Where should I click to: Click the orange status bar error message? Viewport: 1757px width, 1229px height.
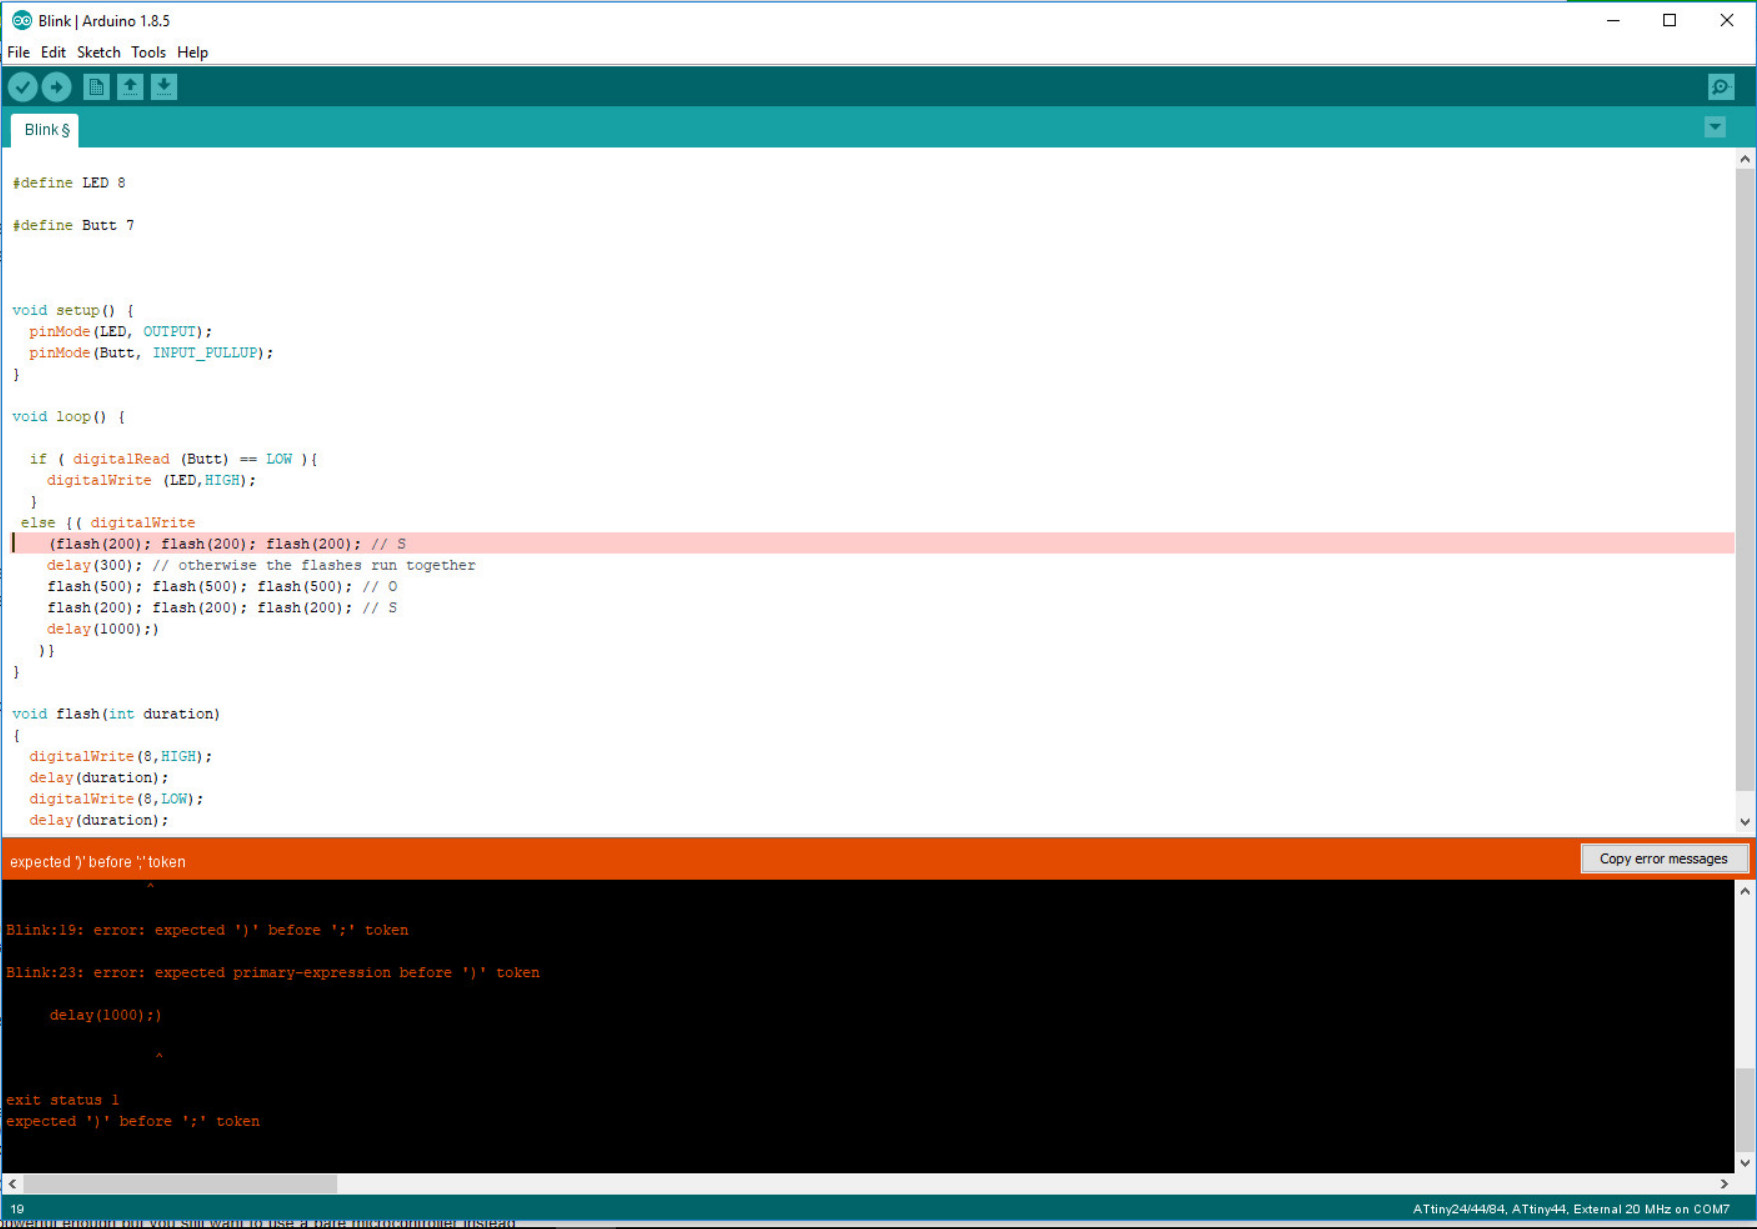[x=98, y=862]
